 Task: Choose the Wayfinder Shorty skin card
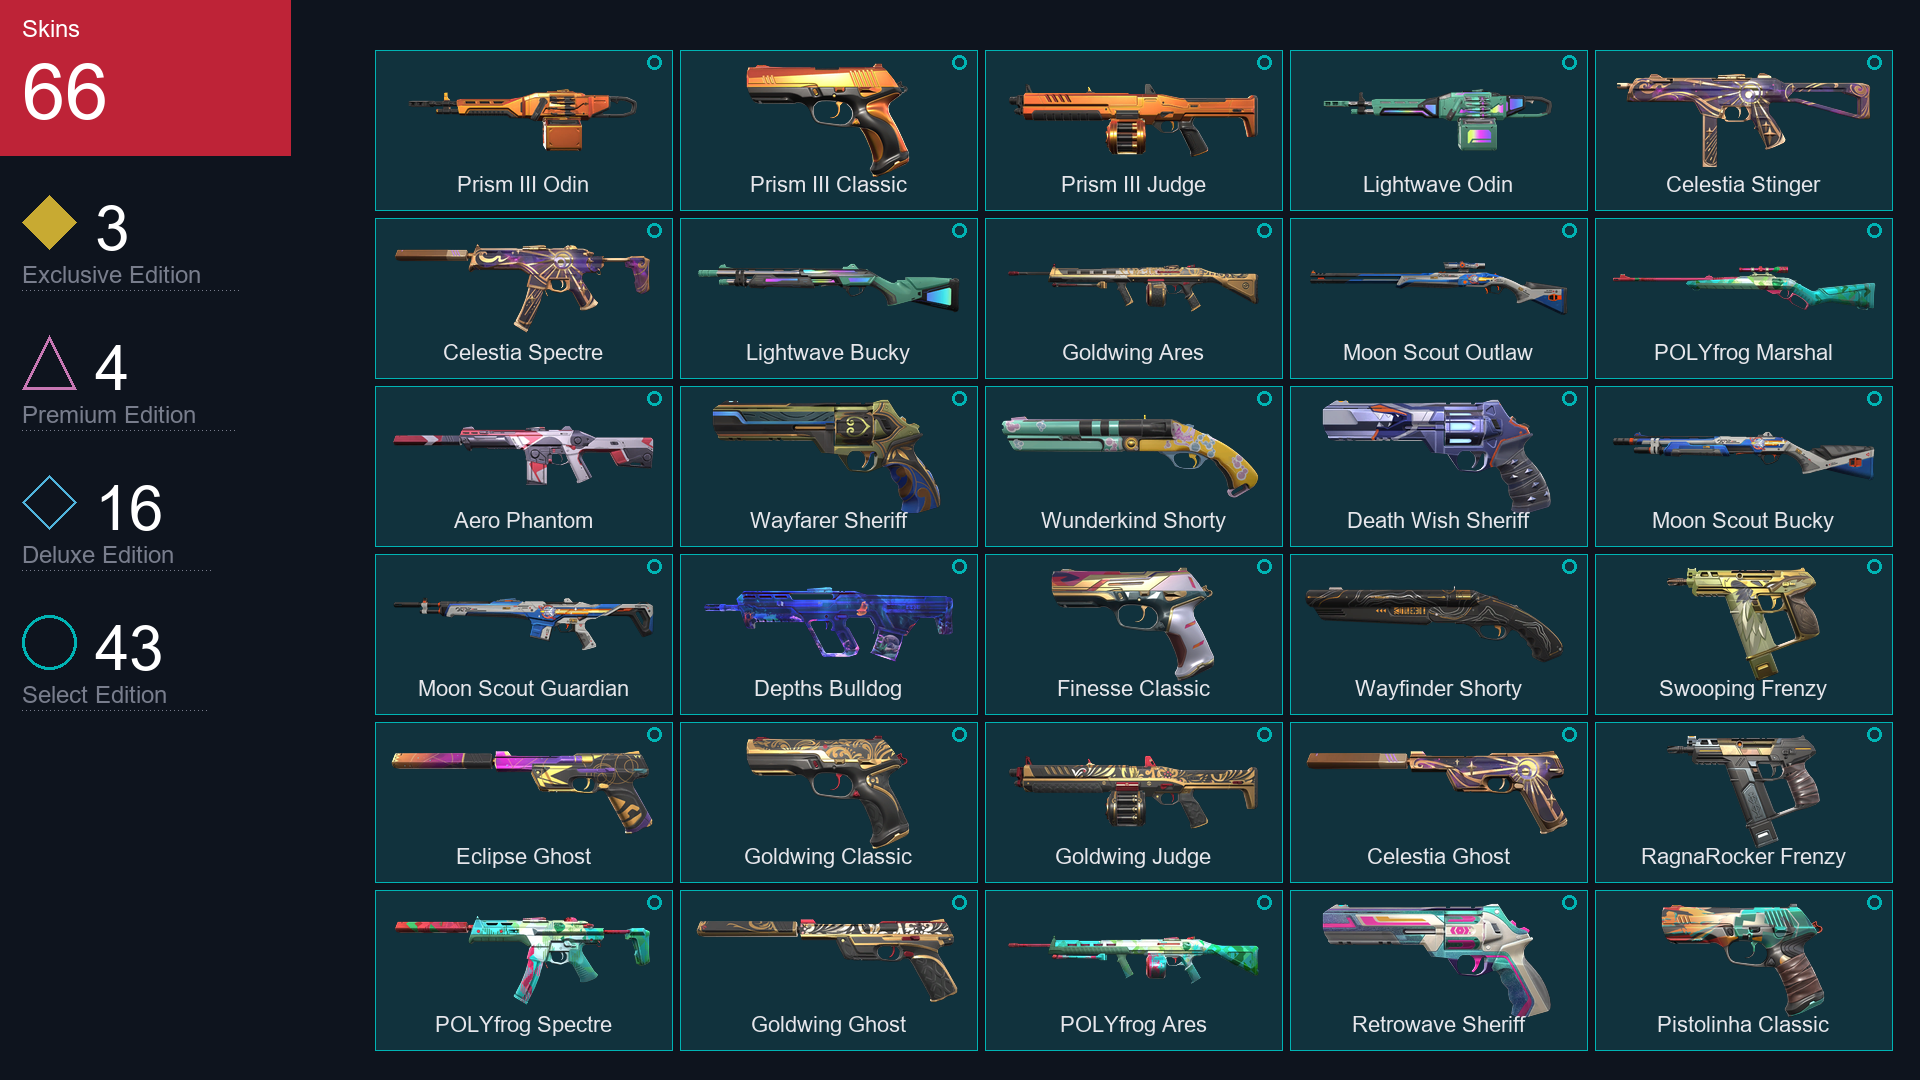[1438, 634]
